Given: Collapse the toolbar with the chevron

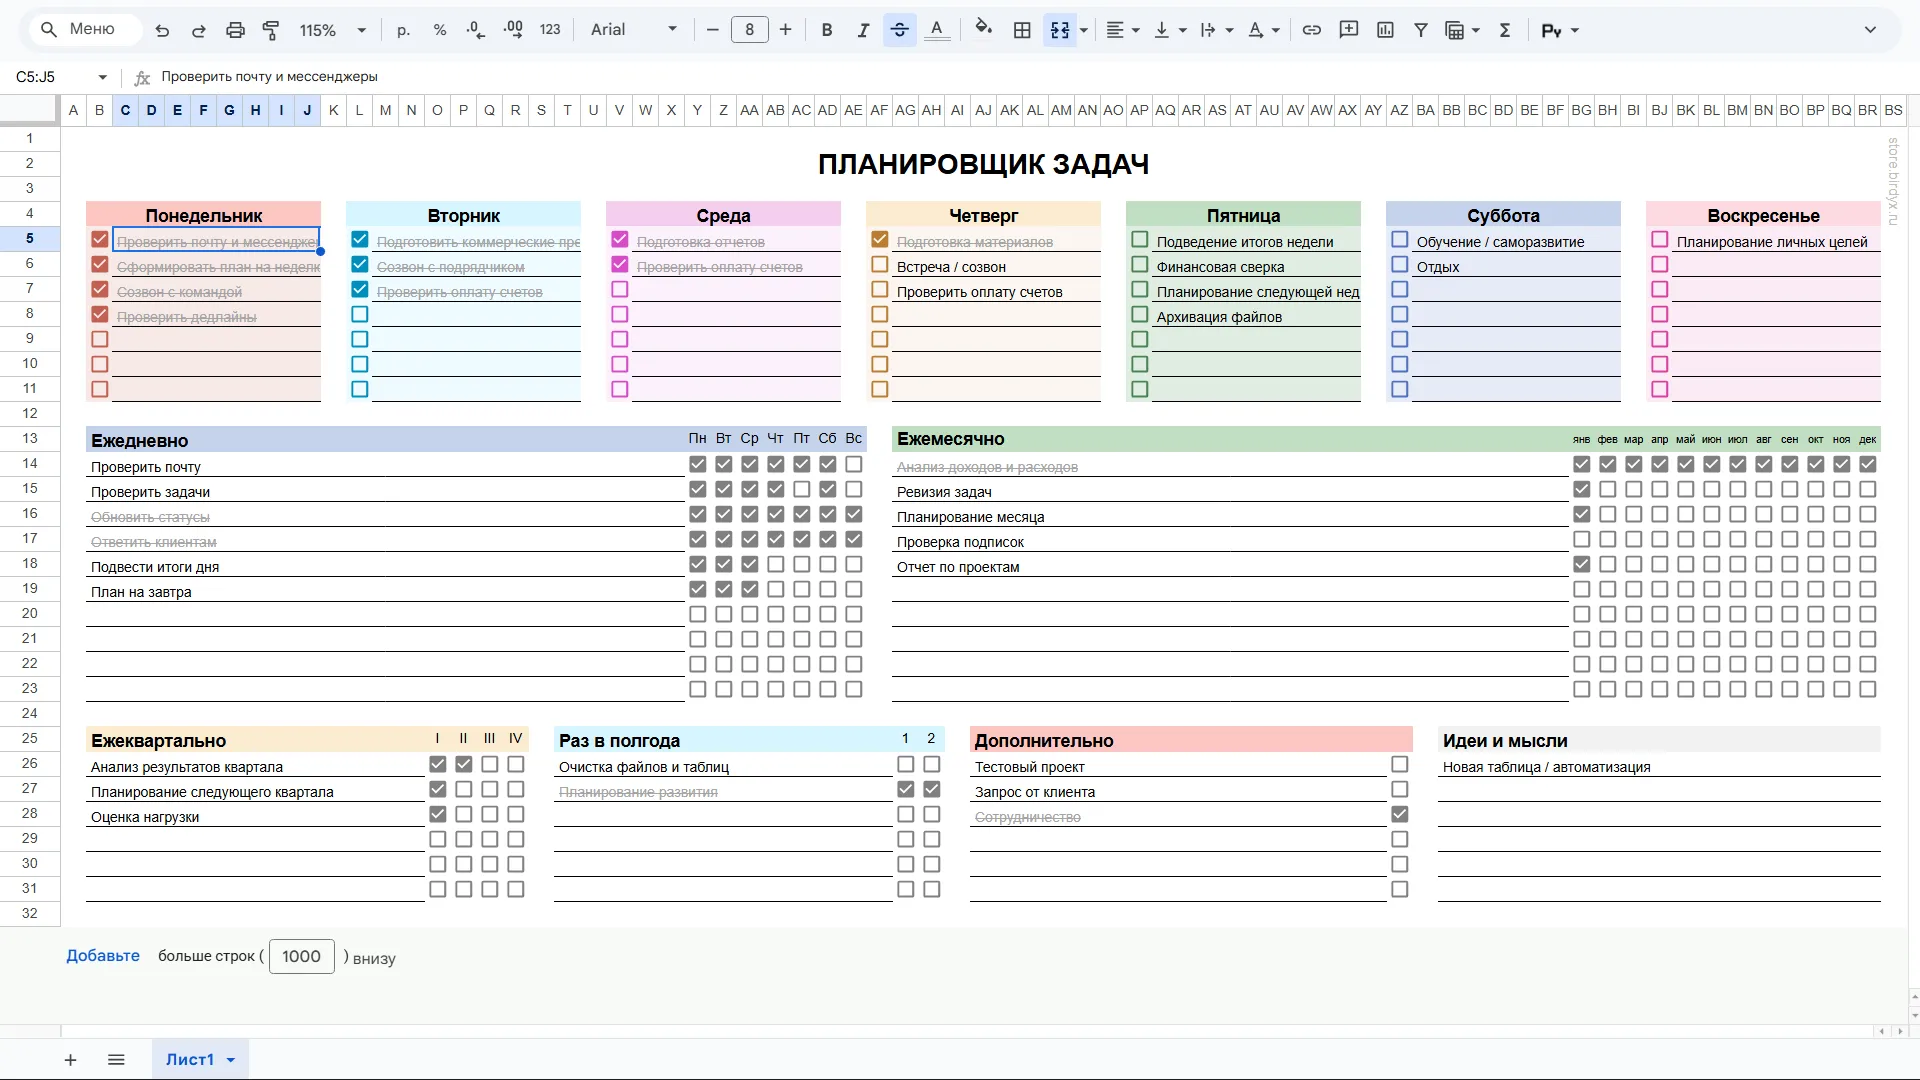Looking at the screenshot, I should coord(1870,30).
